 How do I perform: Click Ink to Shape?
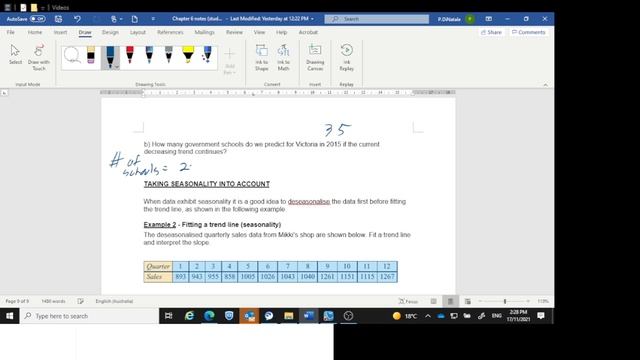(x=262, y=57)
